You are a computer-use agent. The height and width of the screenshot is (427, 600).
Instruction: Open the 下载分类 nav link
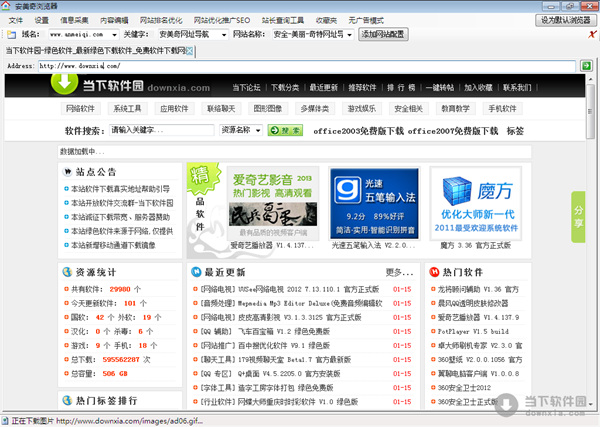(x=285, y=88)
